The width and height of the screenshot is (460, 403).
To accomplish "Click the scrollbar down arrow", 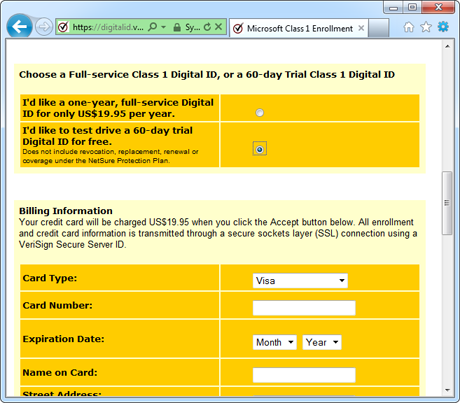I will [x=447, y=390].
